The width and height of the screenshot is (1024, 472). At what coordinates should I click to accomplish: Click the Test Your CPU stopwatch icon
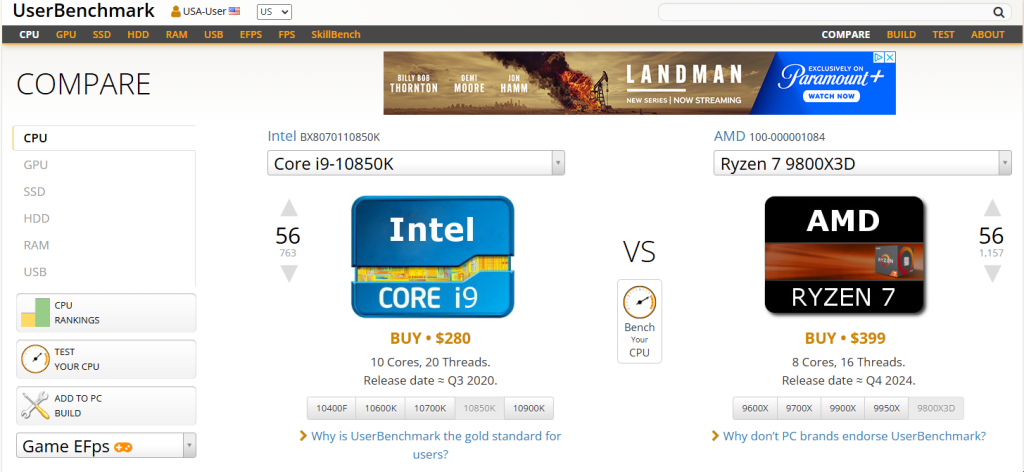tap(36, 359)
